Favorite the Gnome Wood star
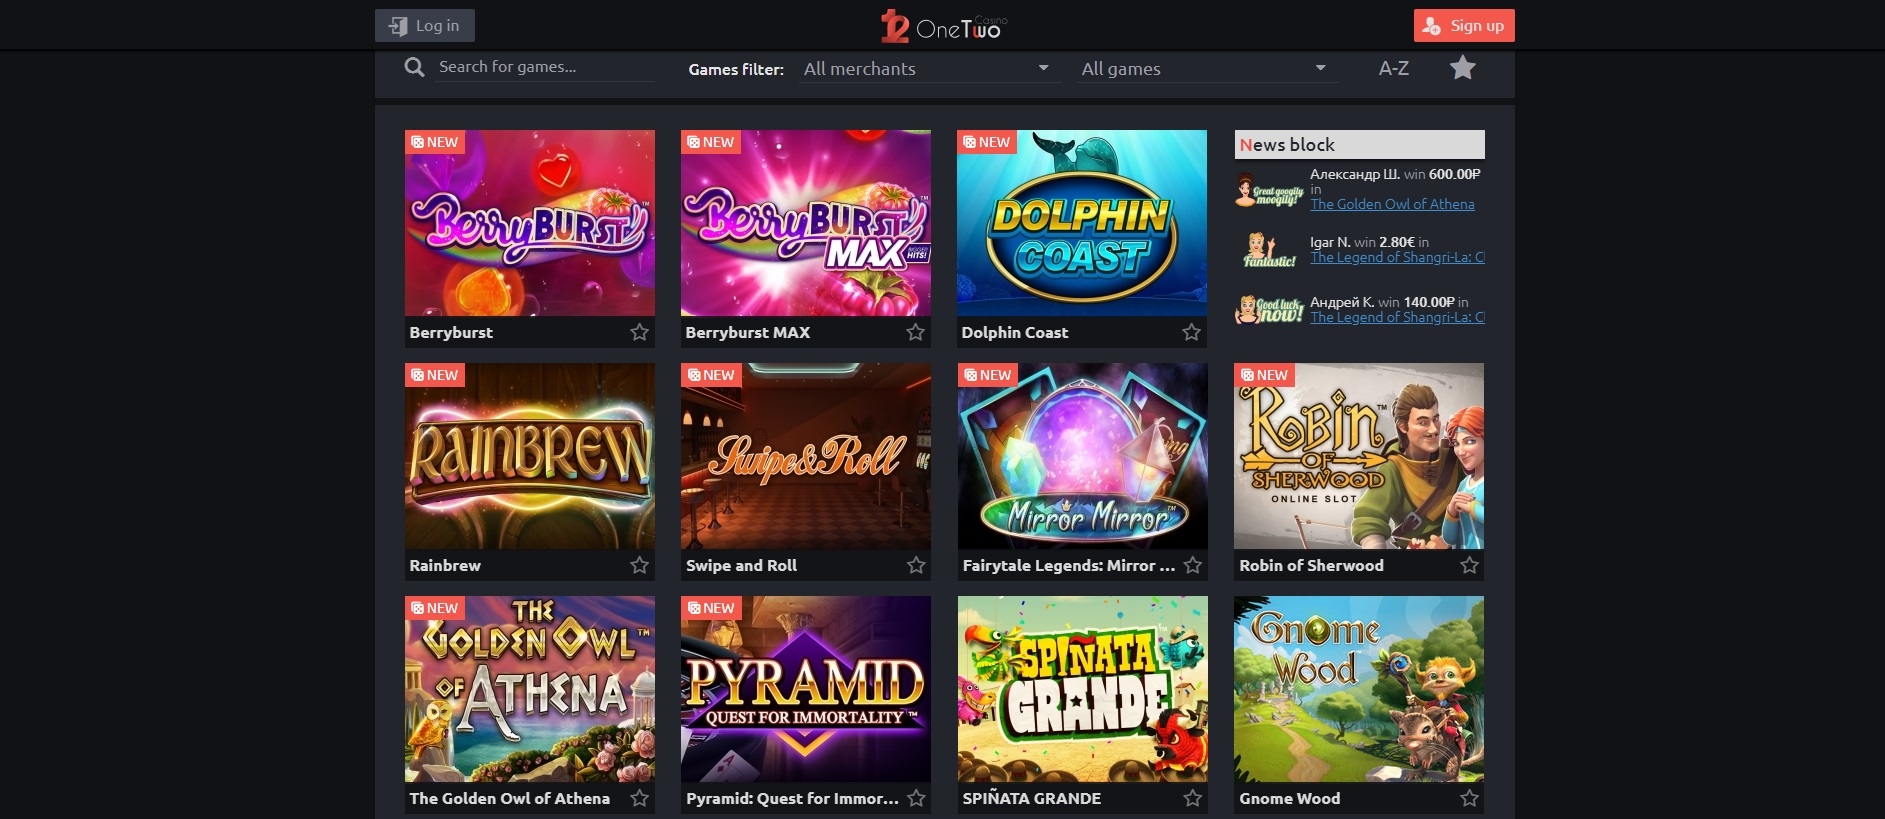 1468,798
